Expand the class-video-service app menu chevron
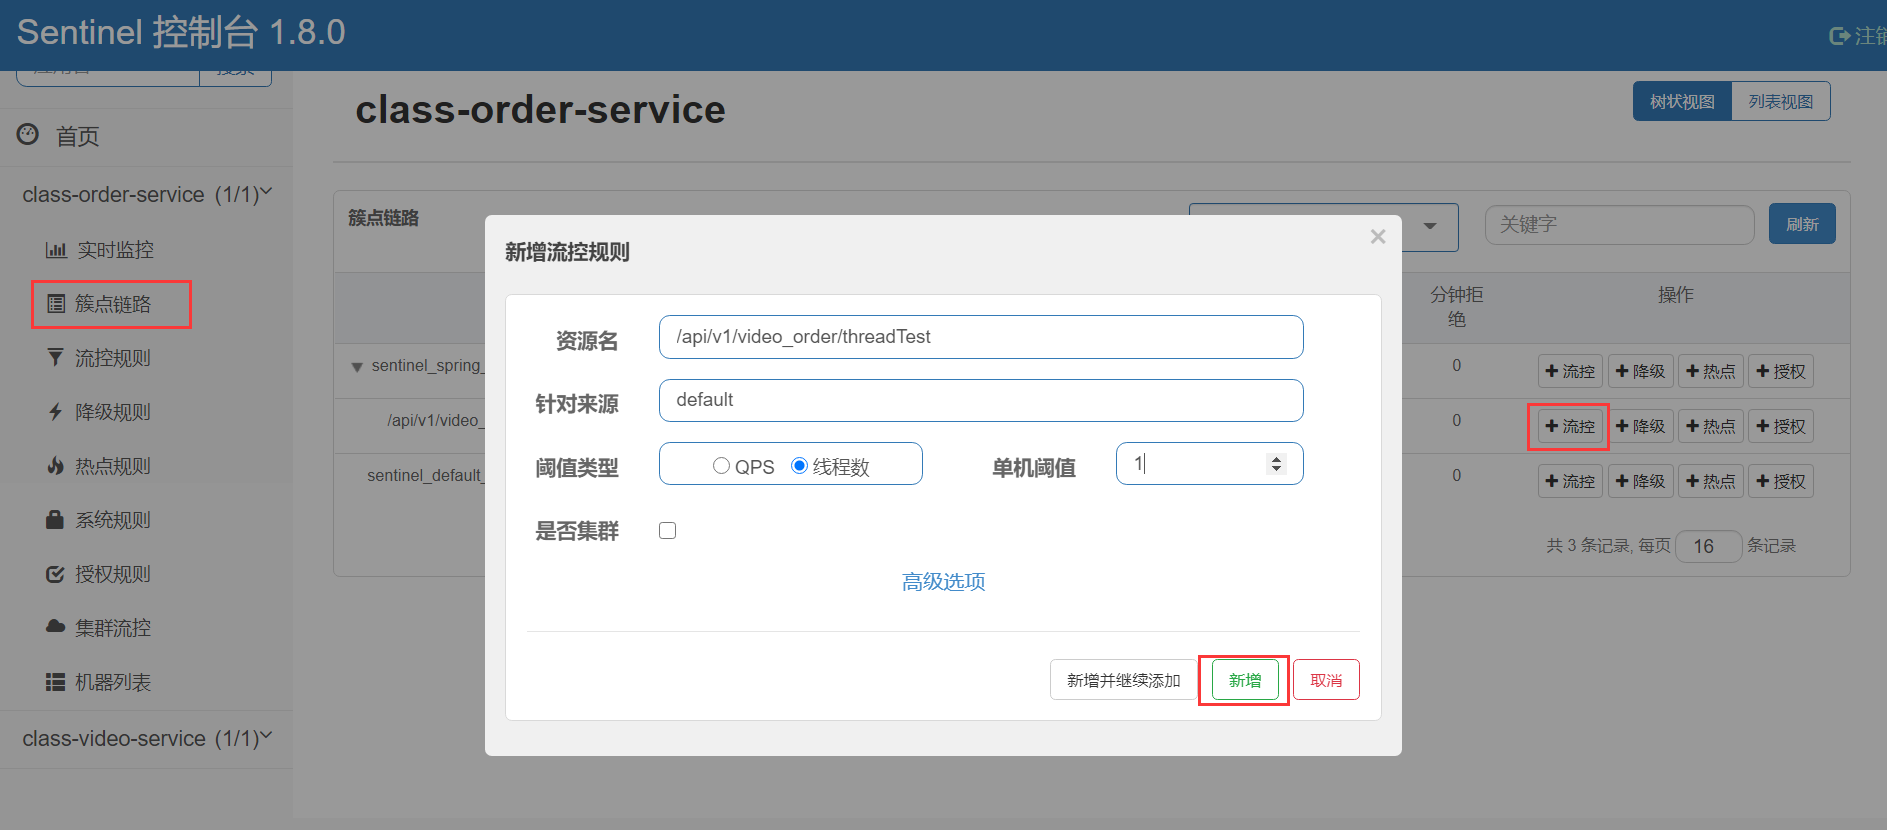The width and height of the screenshot is (1887, 830). (x=266, y=736)
